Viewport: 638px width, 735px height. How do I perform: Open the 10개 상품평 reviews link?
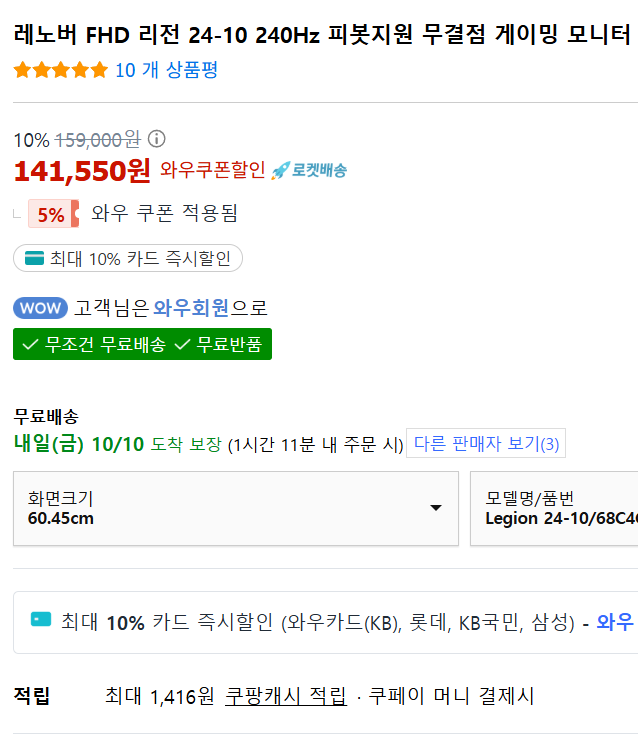pyautogui.click(x=166, y=70)
